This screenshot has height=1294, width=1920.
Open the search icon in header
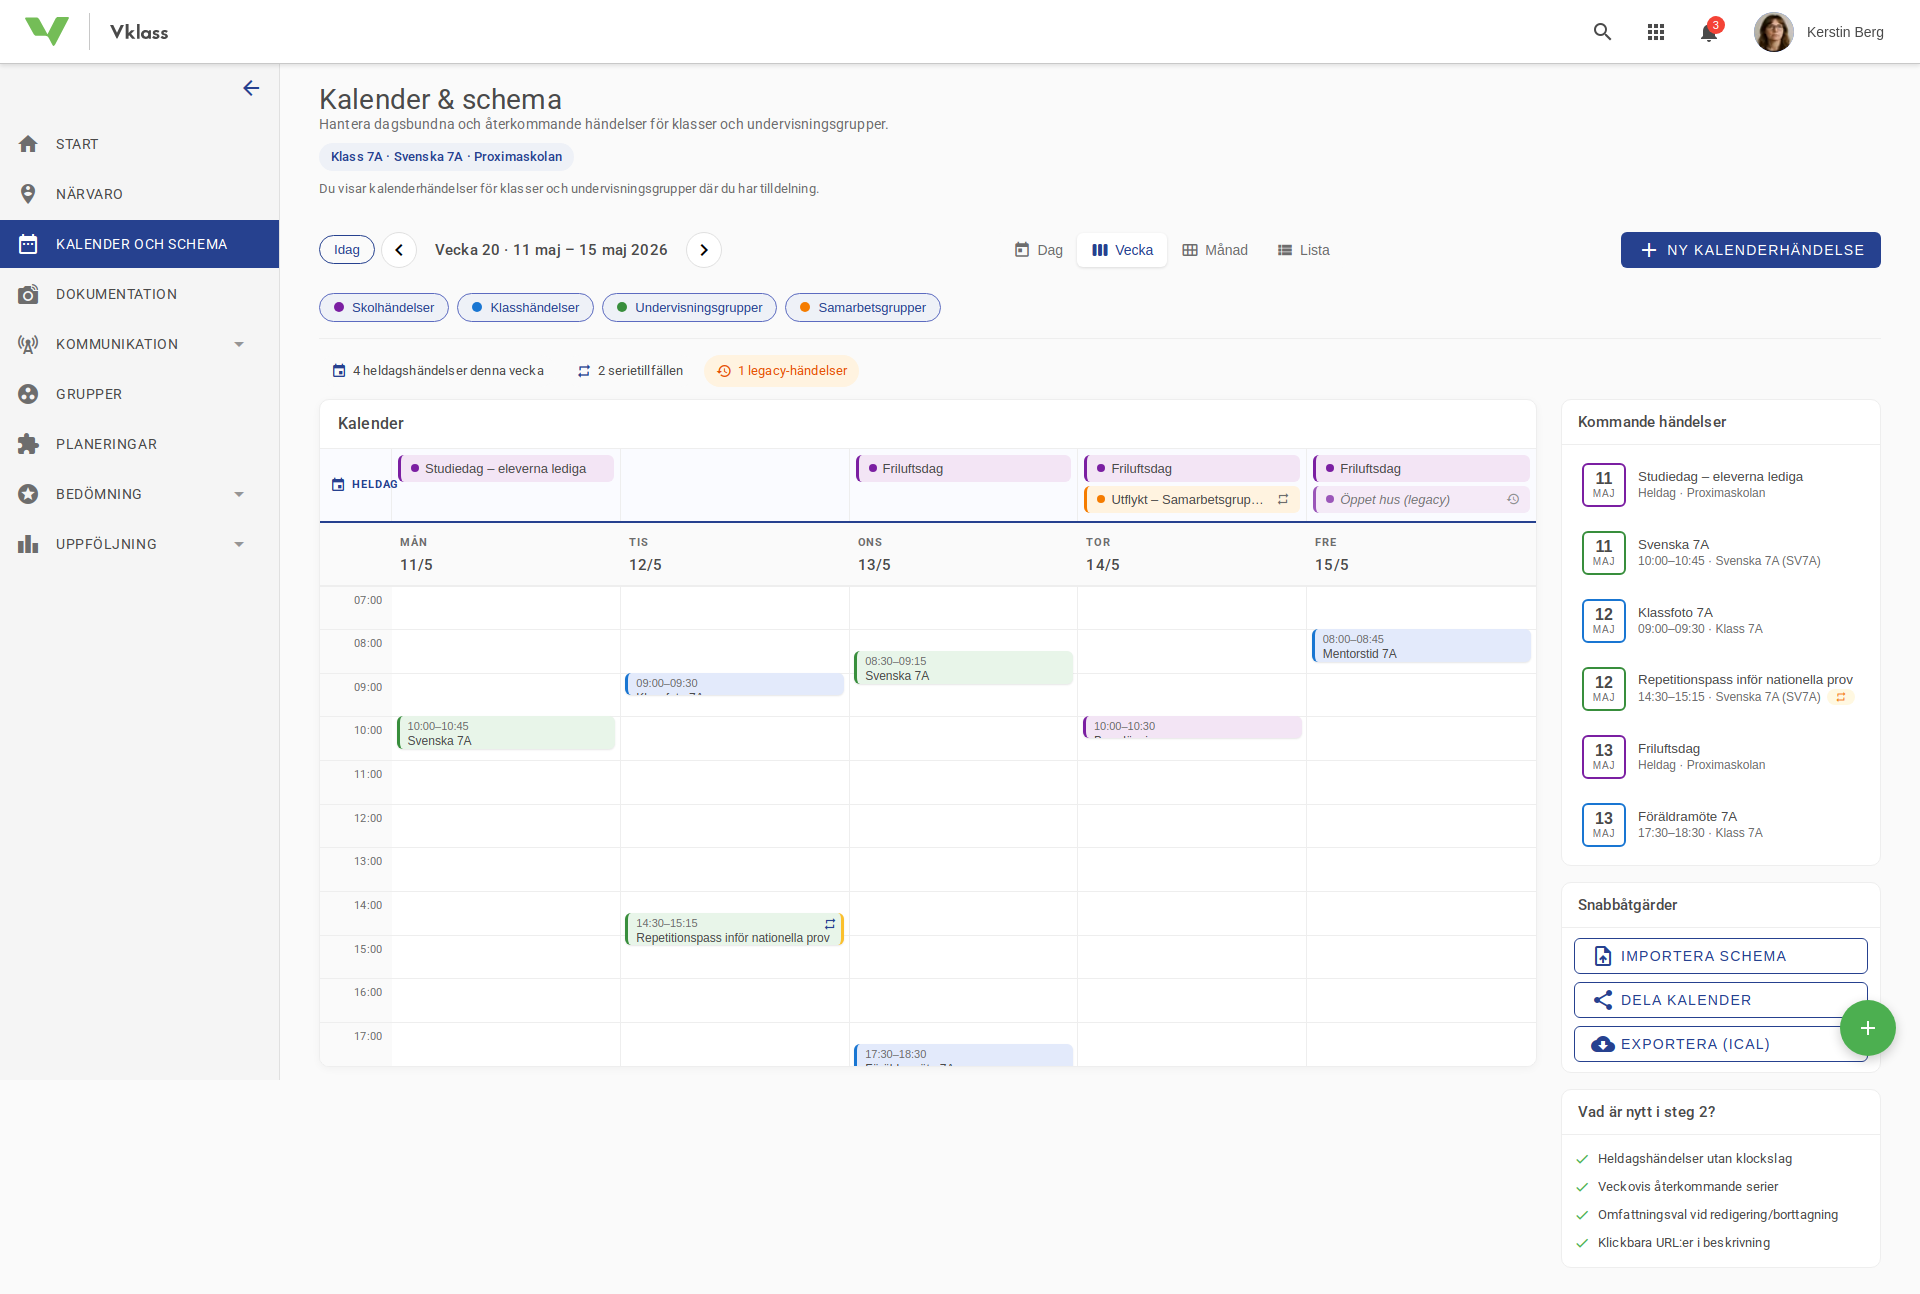pyautogui.click(x=1602, y=32)
